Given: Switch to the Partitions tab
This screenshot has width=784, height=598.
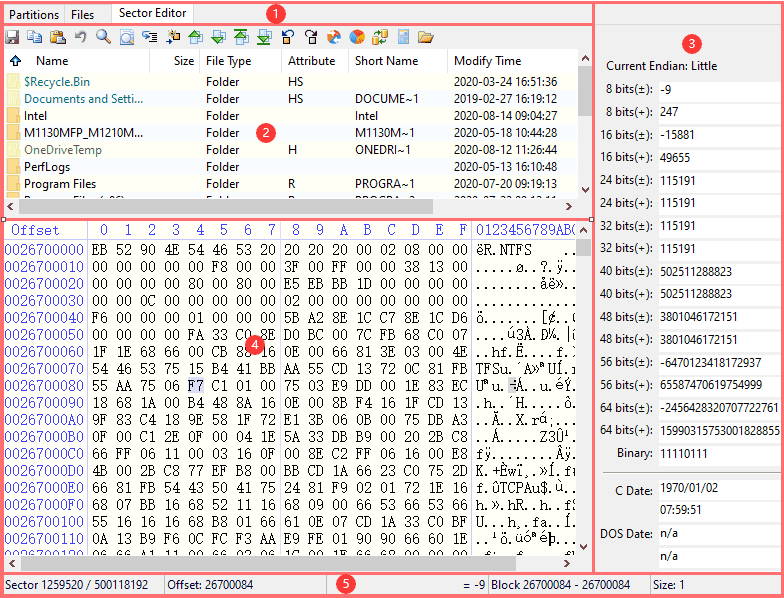Looking at the screenshot, I should pyautogui.click(x=34, y=14).
